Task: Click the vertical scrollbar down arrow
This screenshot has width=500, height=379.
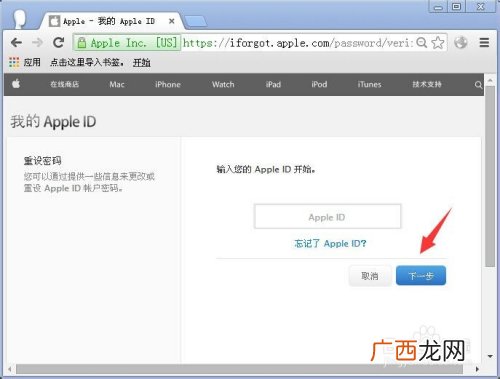Action: point(490,356)
